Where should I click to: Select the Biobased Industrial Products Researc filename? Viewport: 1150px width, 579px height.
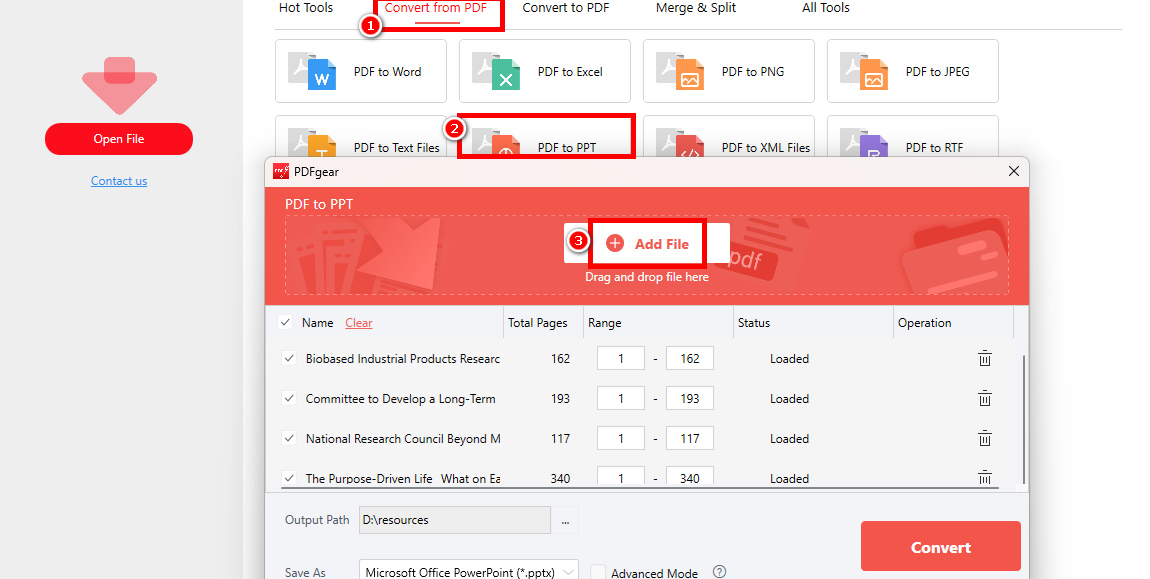pos(403,359)
